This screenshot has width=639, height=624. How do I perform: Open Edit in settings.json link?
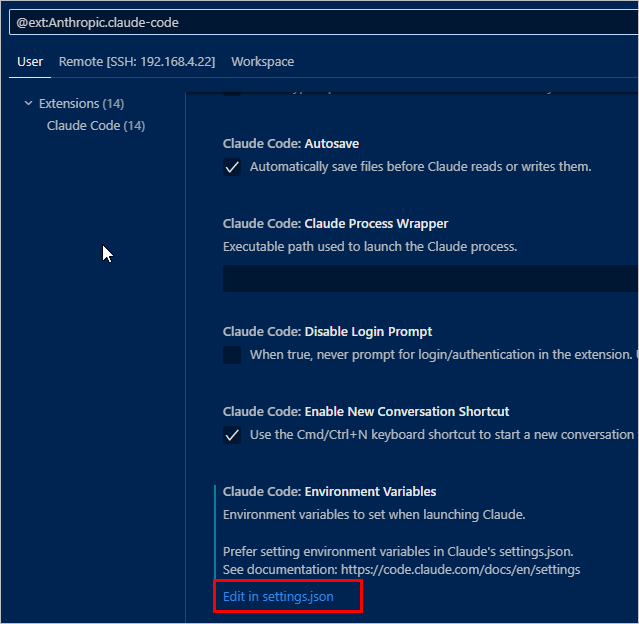278,597
